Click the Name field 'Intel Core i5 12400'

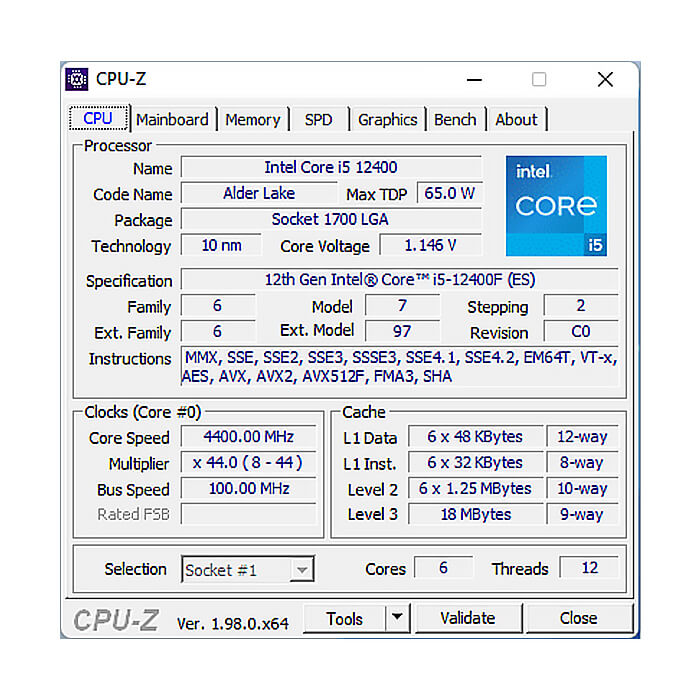331,167
